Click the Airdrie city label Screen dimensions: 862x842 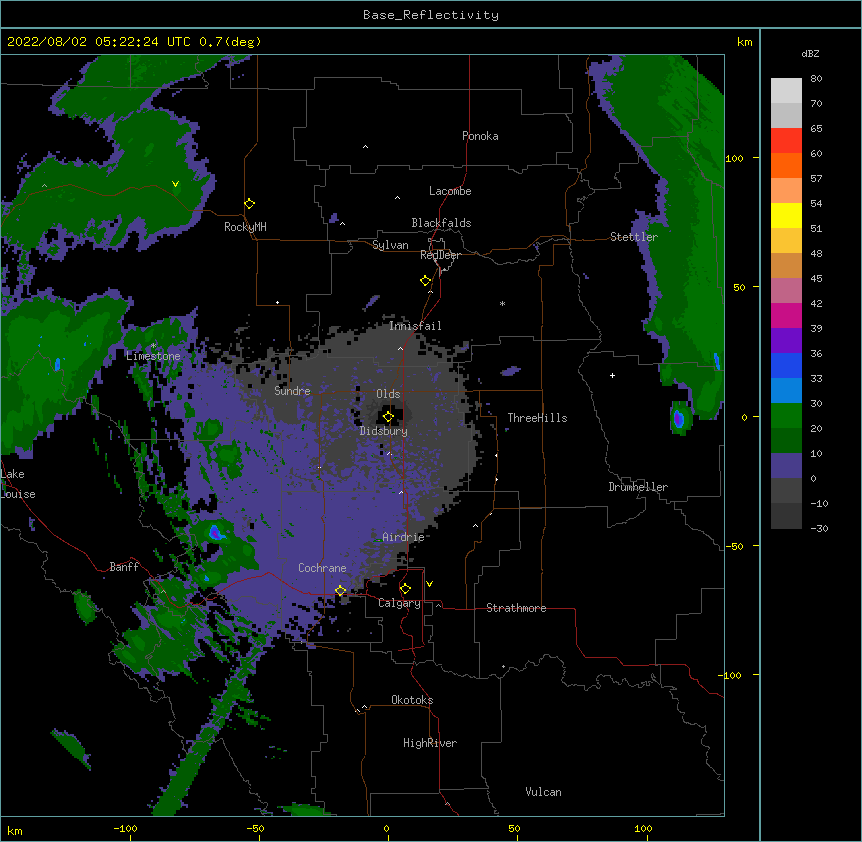coord(403,537)
